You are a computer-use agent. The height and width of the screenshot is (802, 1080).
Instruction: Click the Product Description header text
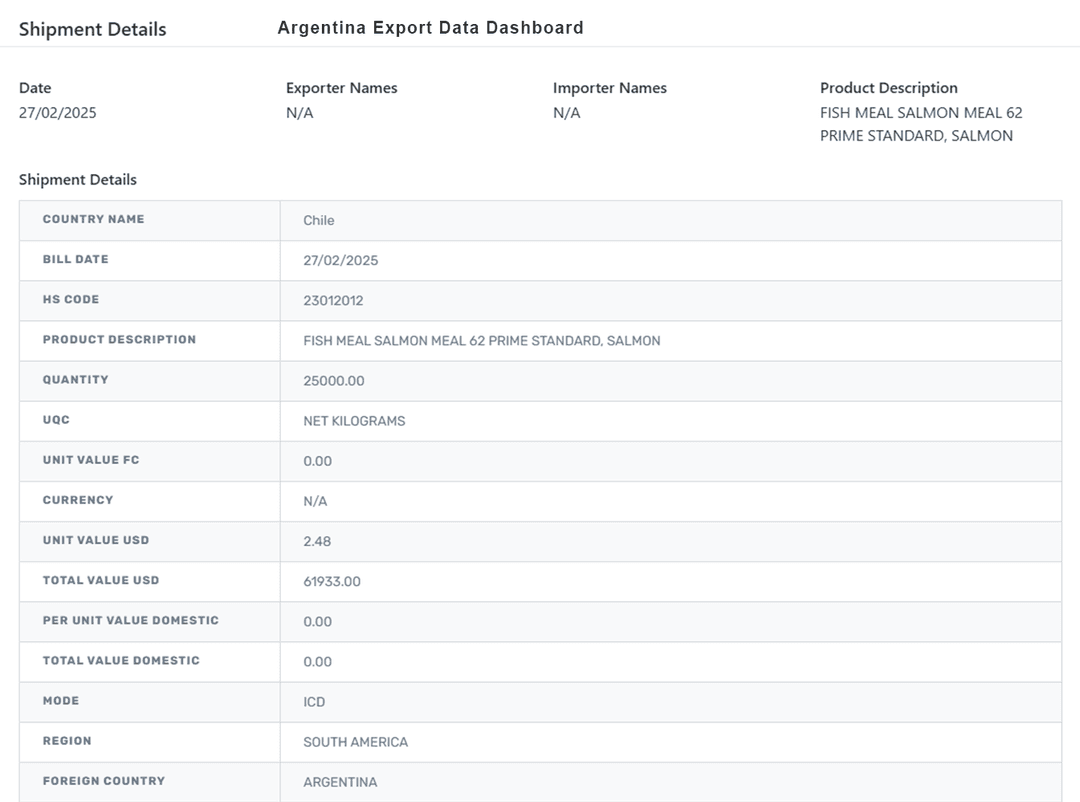tap(888, 88)
